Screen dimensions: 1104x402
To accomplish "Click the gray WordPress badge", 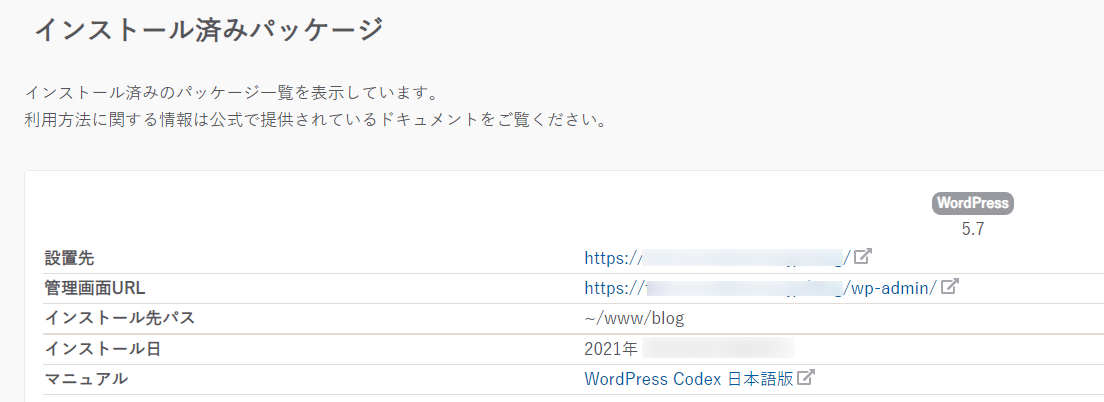I will pos(973,203).
